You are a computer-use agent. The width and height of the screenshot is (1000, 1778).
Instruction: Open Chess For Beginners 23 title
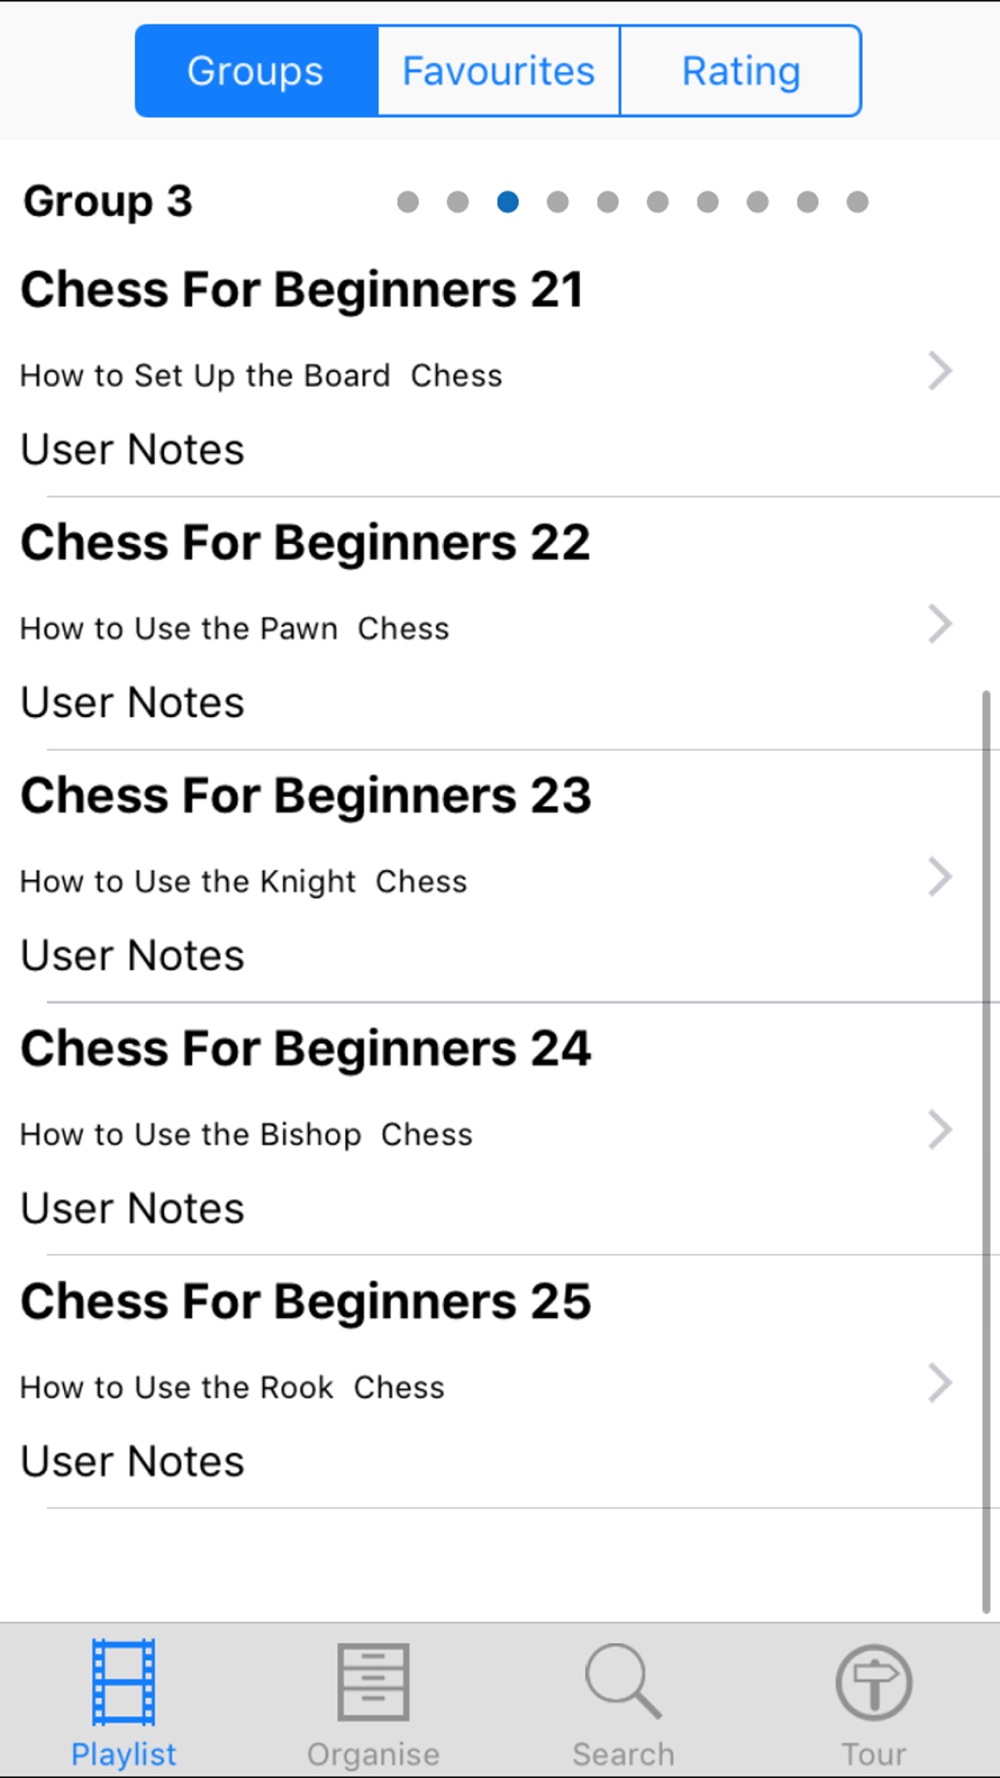pos(306,796)
